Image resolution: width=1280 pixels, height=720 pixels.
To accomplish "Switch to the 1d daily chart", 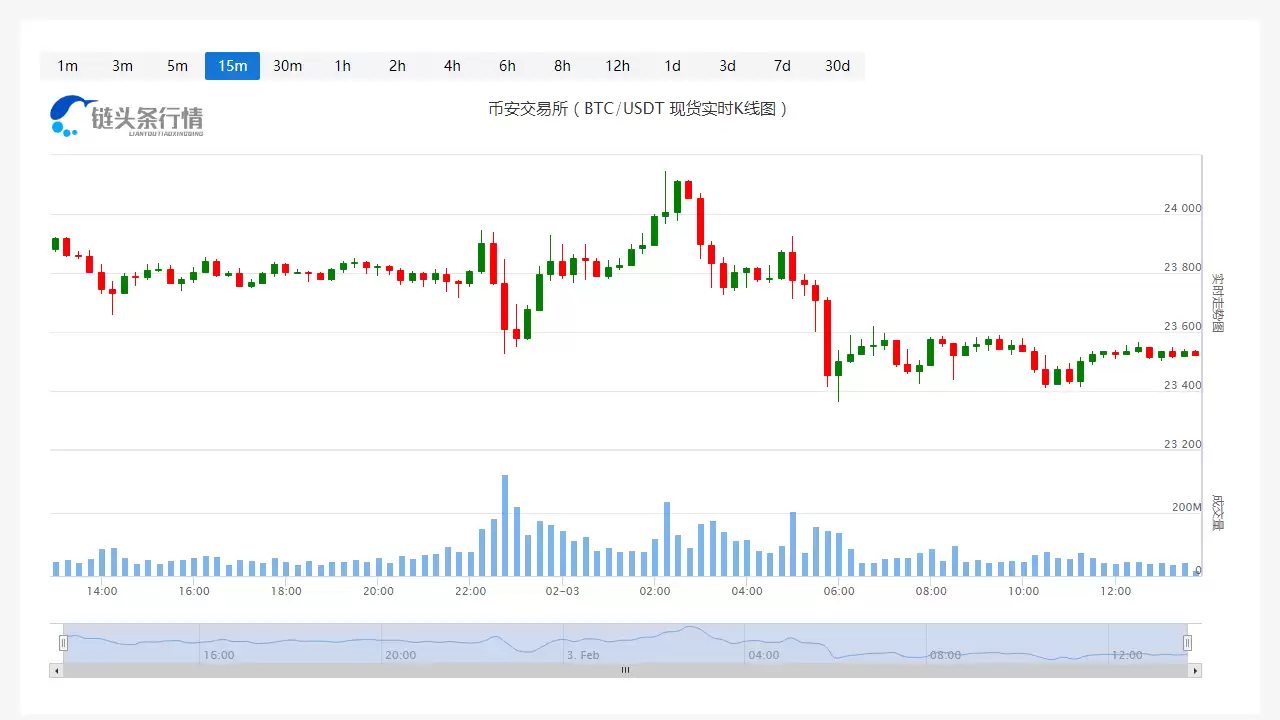I will pos(672,66).
